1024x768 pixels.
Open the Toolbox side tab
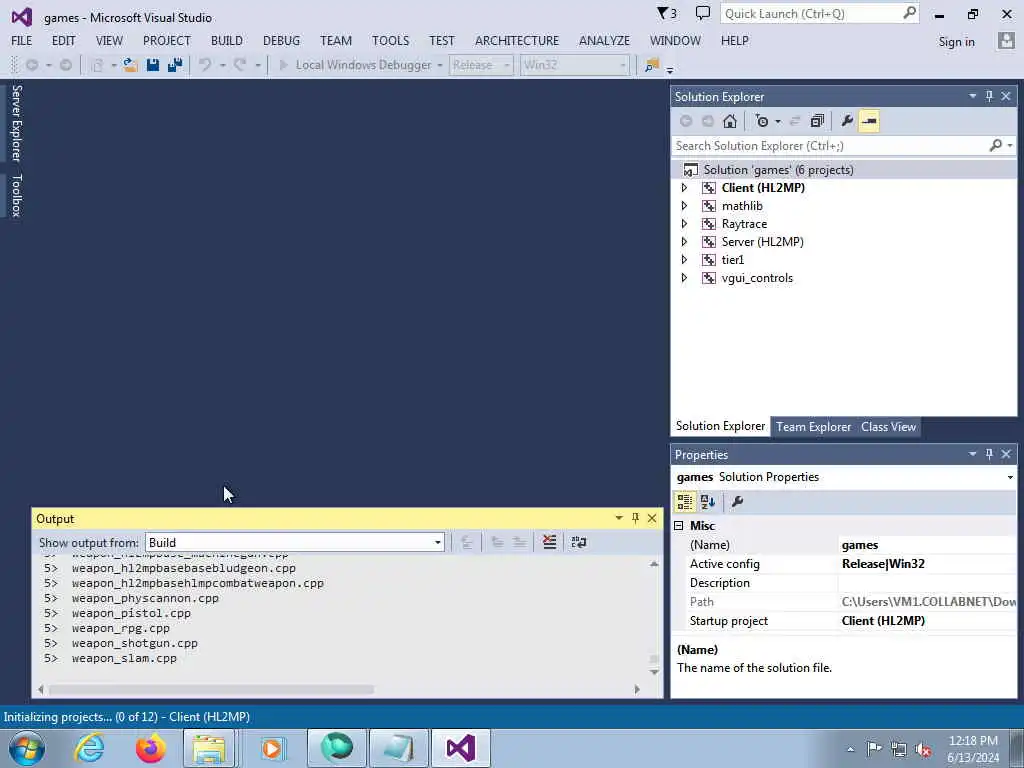coord(16,195)
